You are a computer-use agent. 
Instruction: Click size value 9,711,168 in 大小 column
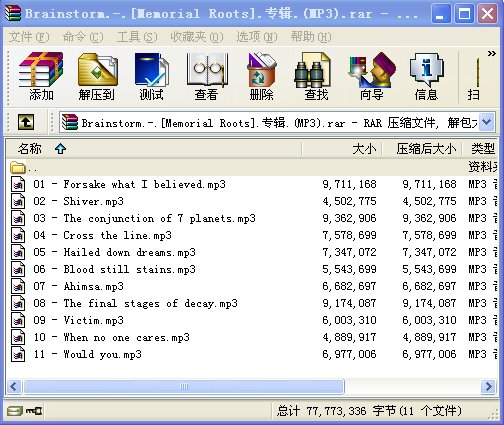(349, 184)
